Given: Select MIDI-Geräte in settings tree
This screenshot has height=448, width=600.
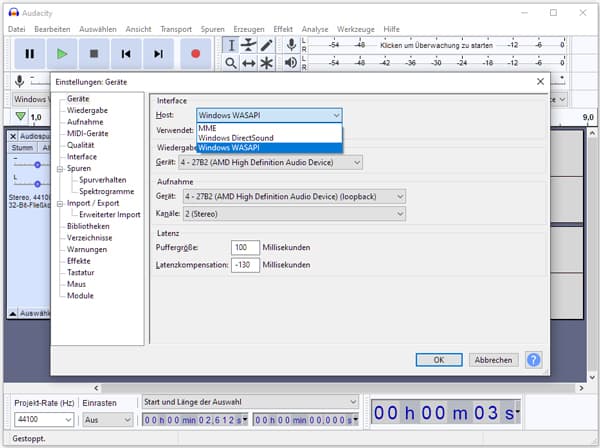Looking at the screenshot, I should pyautogui.click(x=88, y=134).
